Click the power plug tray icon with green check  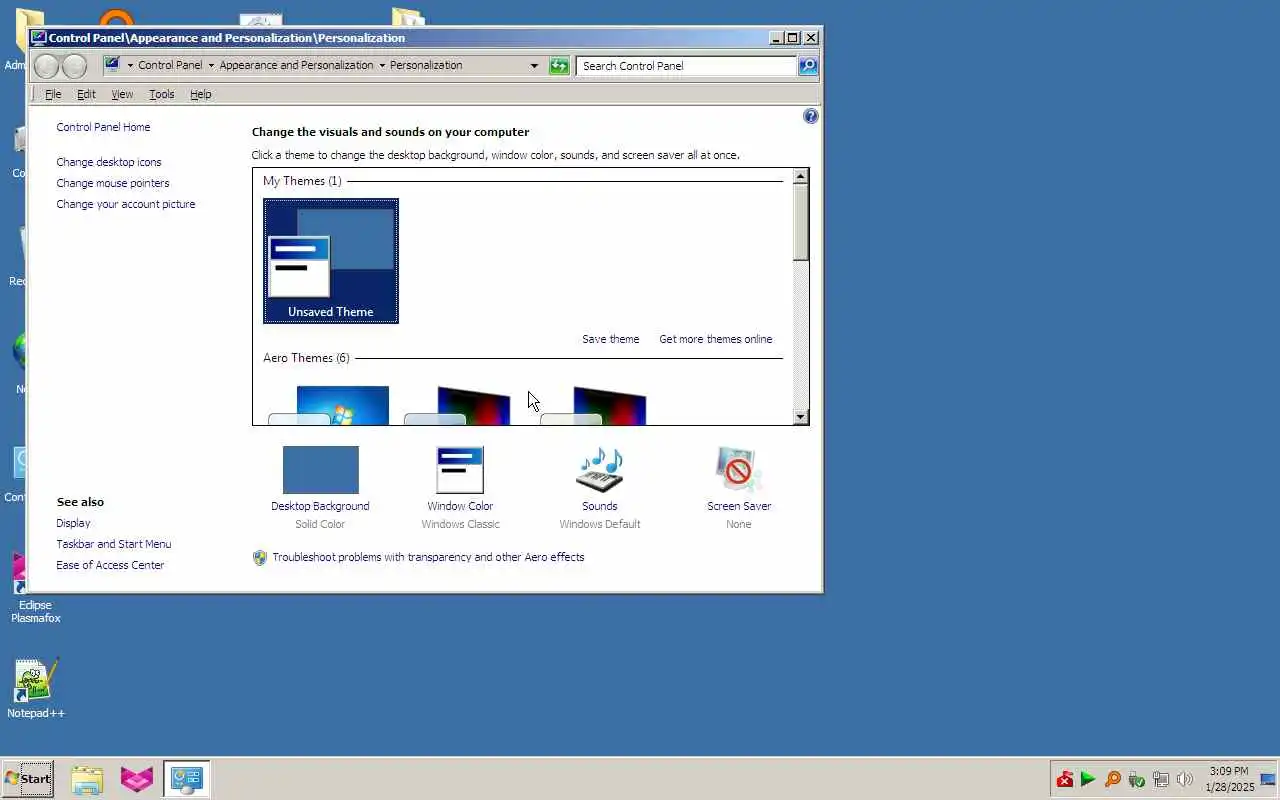click(1136, 779)
